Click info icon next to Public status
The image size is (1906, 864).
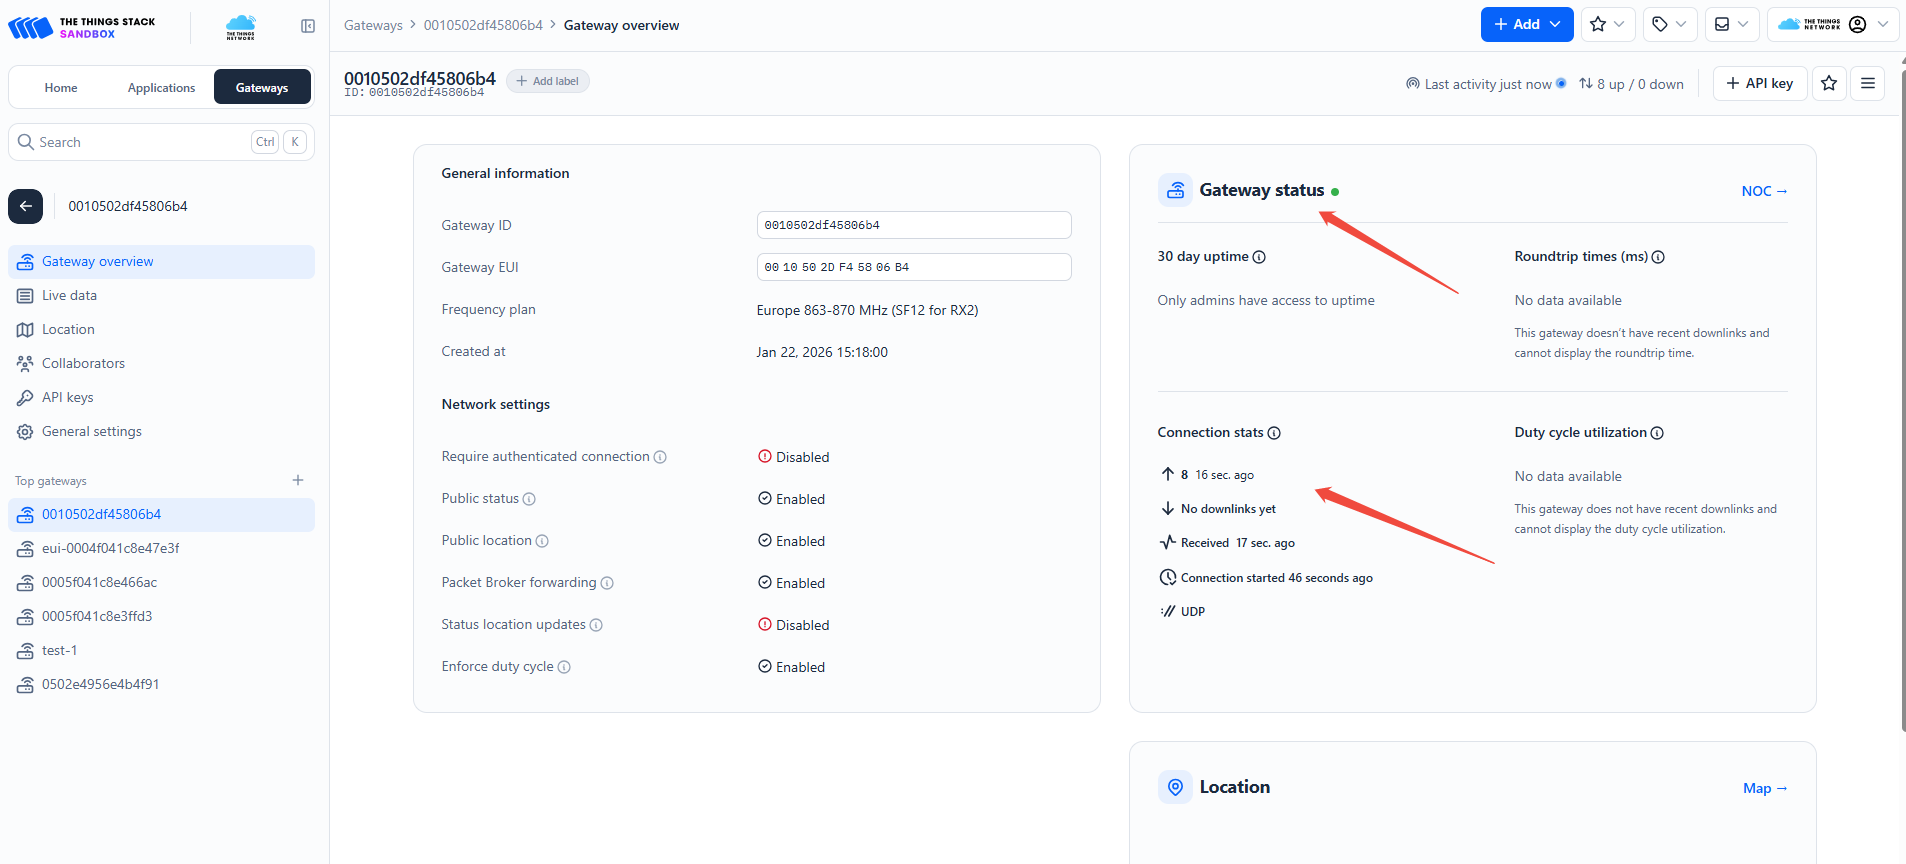529,499
